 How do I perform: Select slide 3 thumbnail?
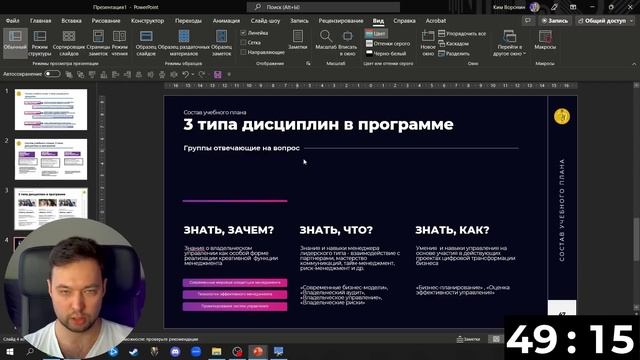(51, 209)
